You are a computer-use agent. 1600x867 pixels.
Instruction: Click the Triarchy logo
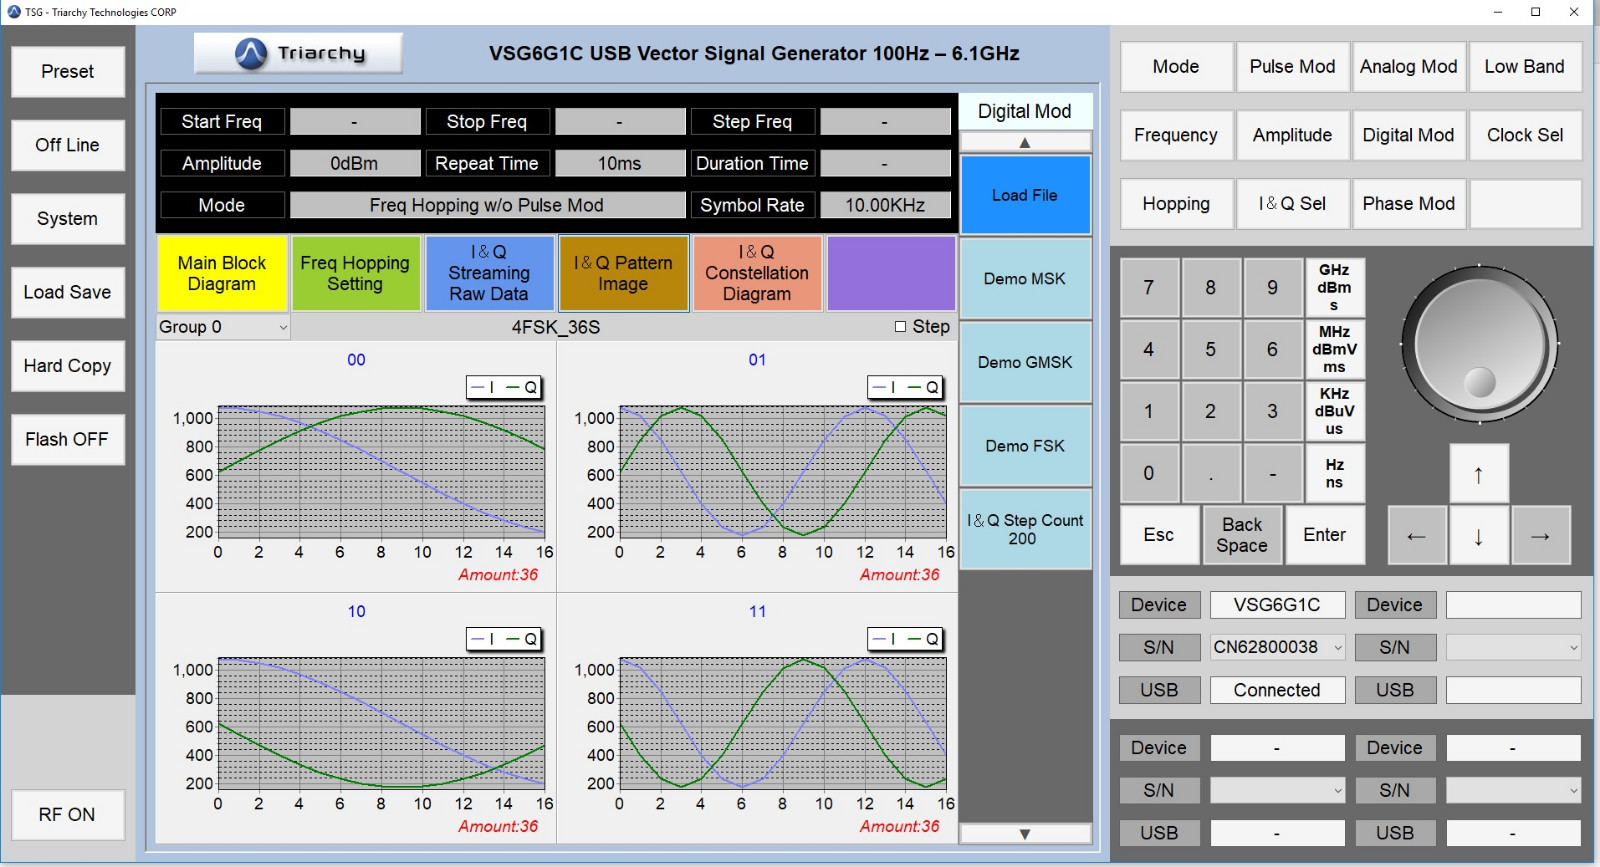pos(298,53)
